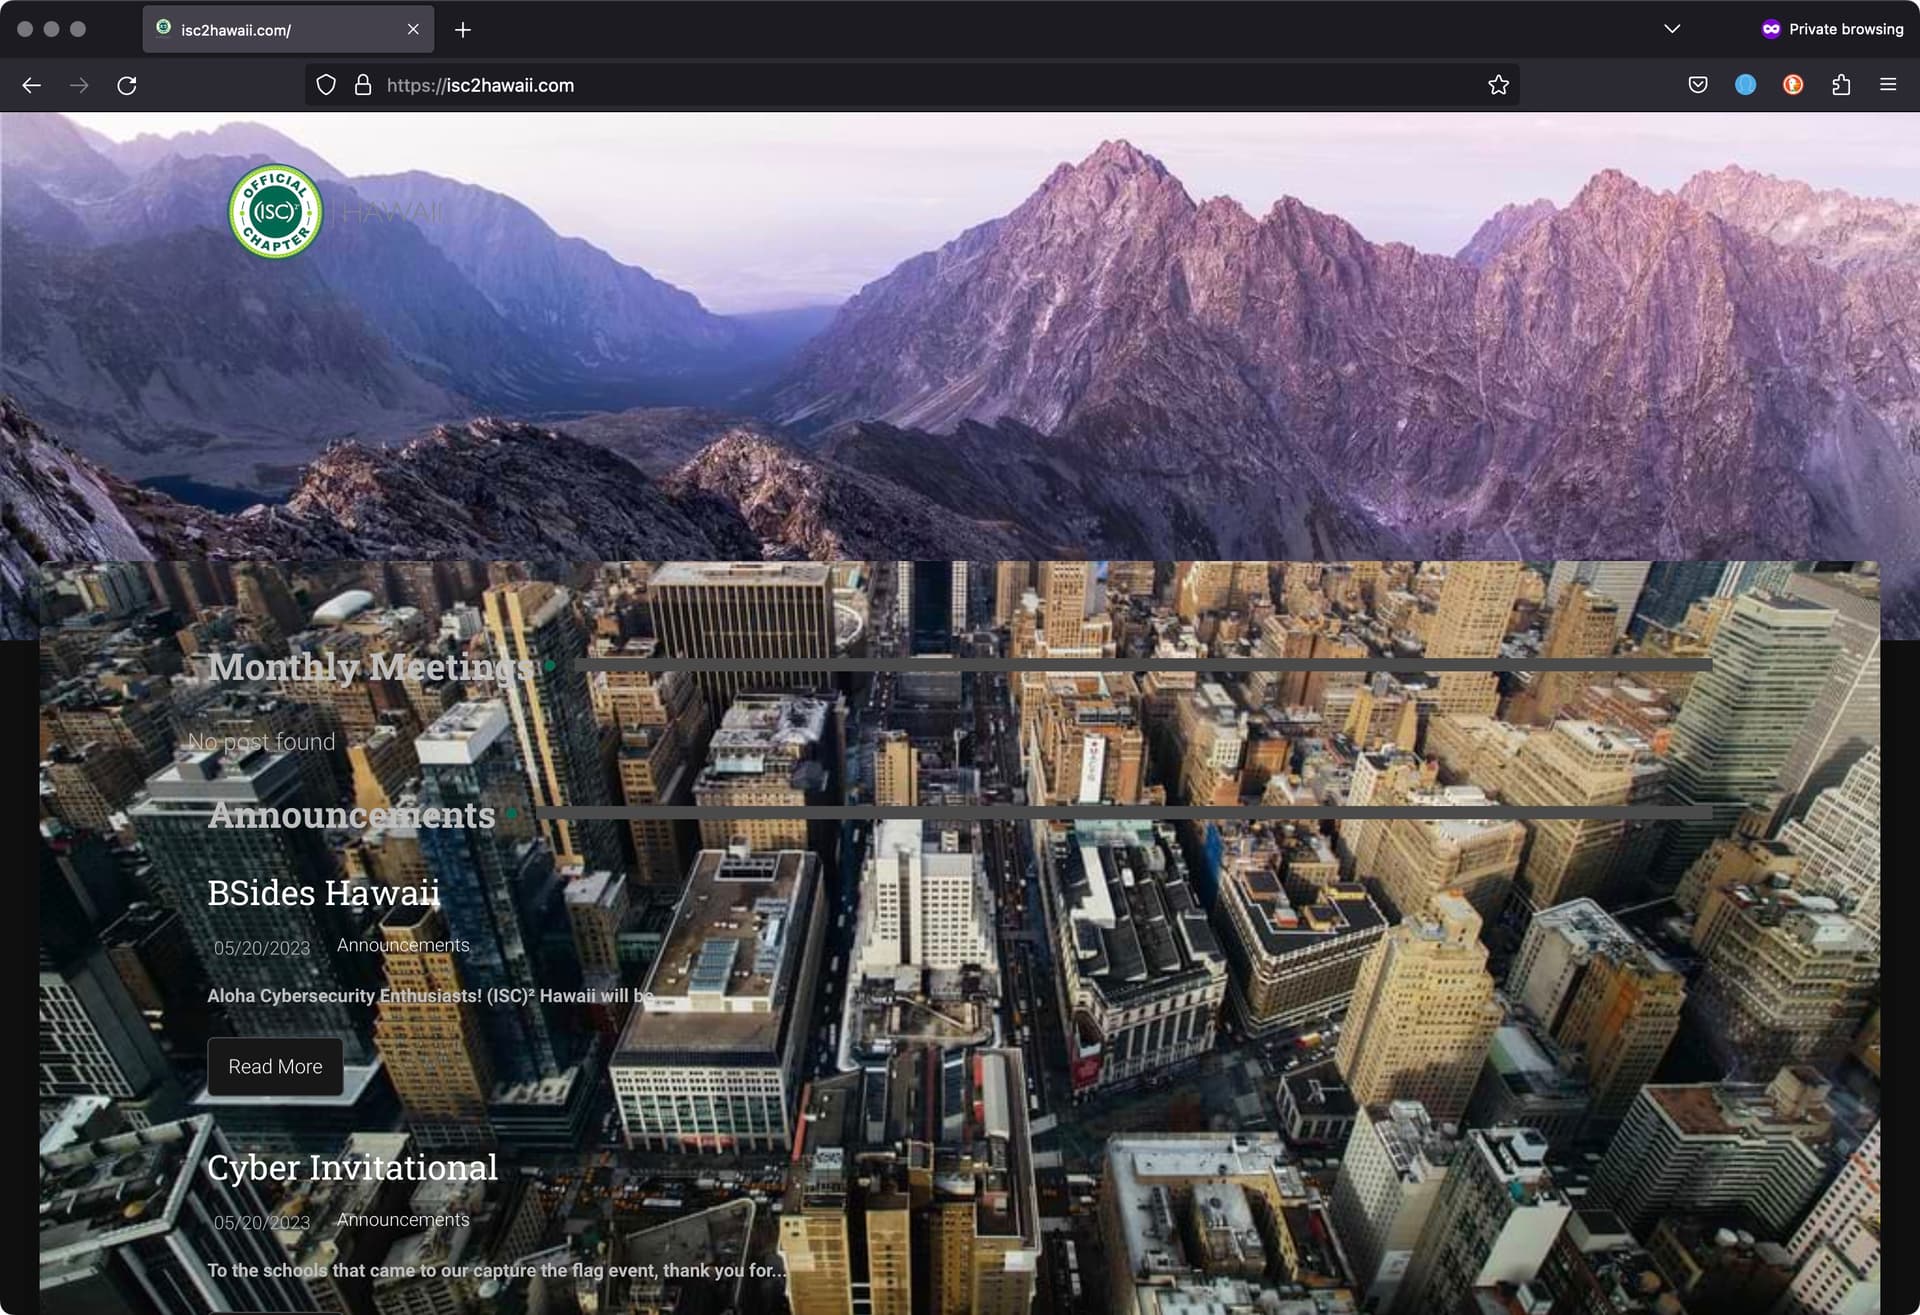Open the hamburger application menu

[x=1888, y=85]
